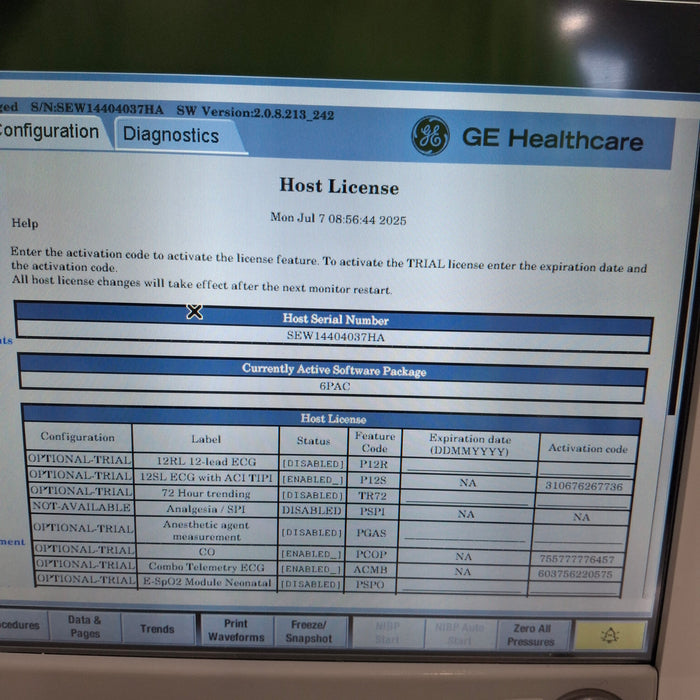Click activation code 310676267736
This screenshot has width=700, height=700.
[584, 486]
